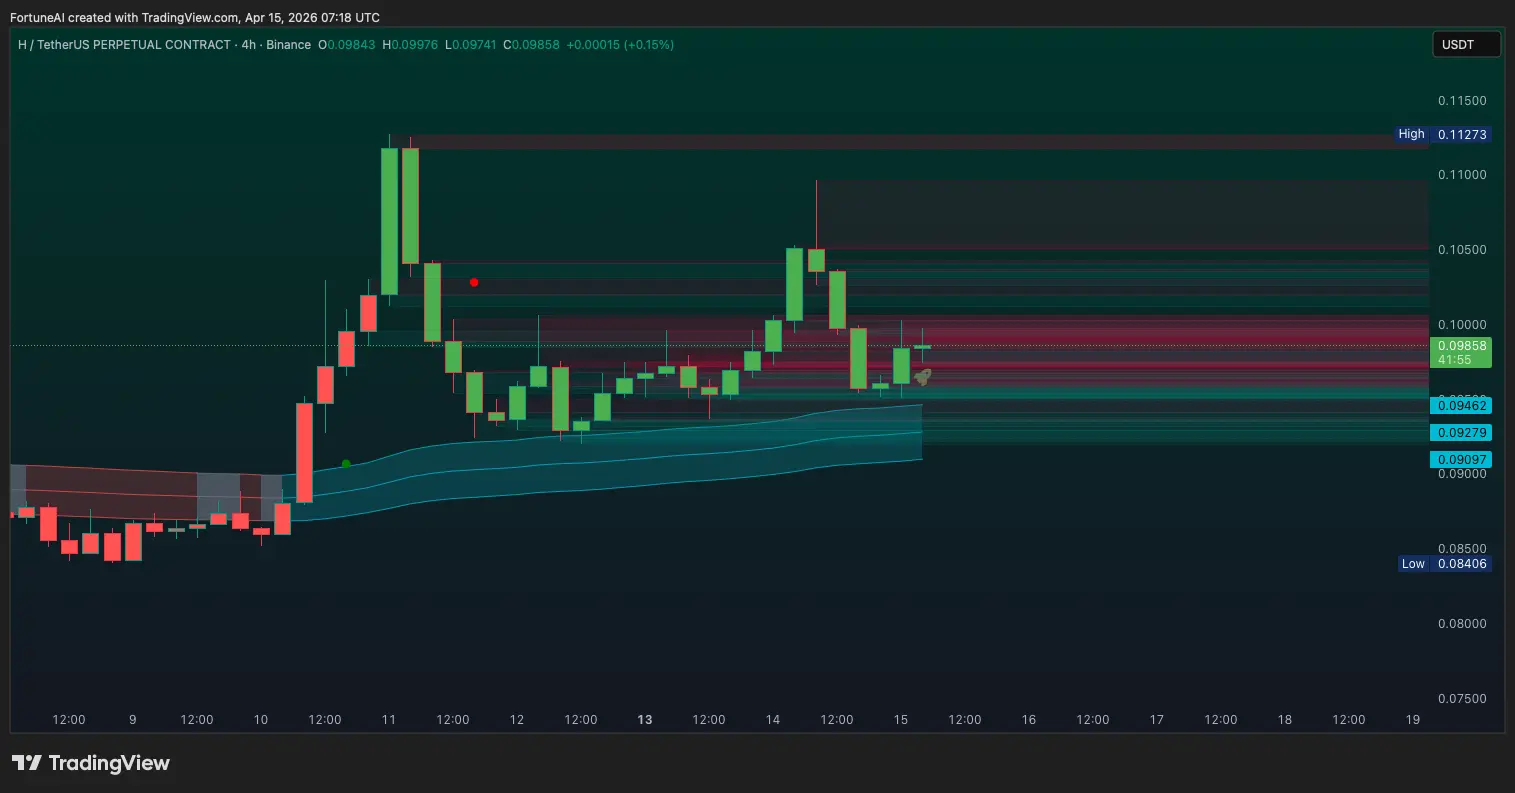Select the high value 0.09976 in the legend
The width and height of the screenshot is (1515, 793).
coord(415,45)
